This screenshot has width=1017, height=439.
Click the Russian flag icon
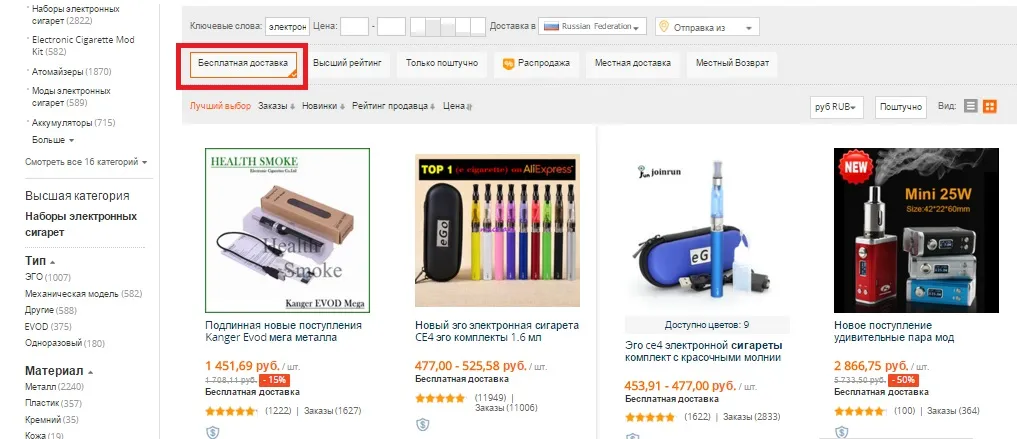[551, 27]
